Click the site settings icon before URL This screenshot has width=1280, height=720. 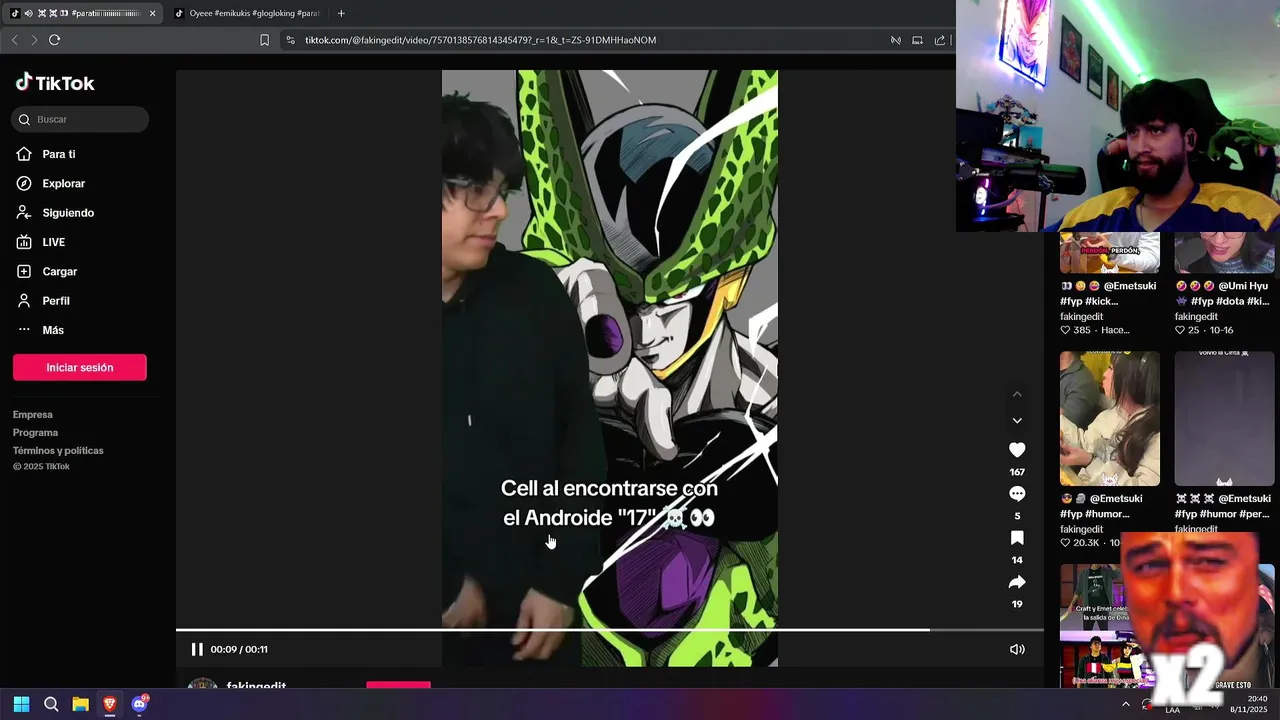tap(290, 40)
